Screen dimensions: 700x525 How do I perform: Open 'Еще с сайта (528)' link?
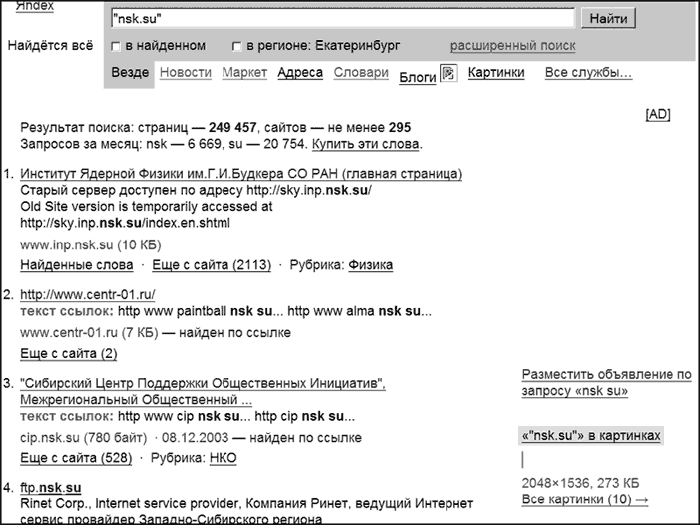coord(76,458)
